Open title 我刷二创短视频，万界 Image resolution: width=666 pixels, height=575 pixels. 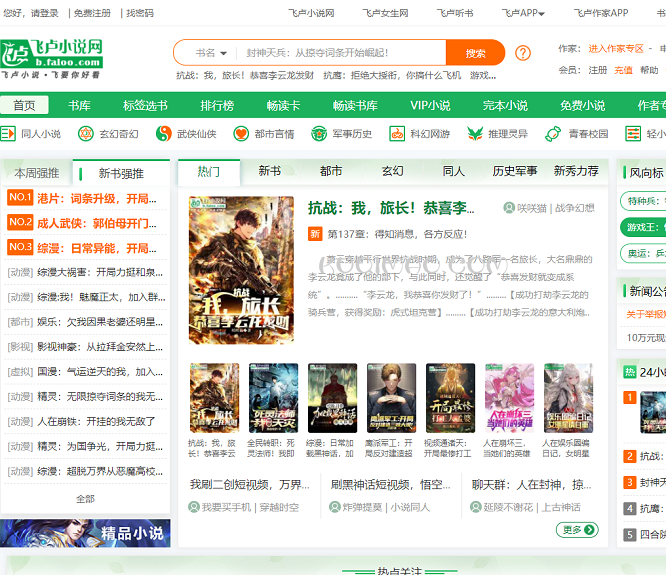tap(249, 485)
